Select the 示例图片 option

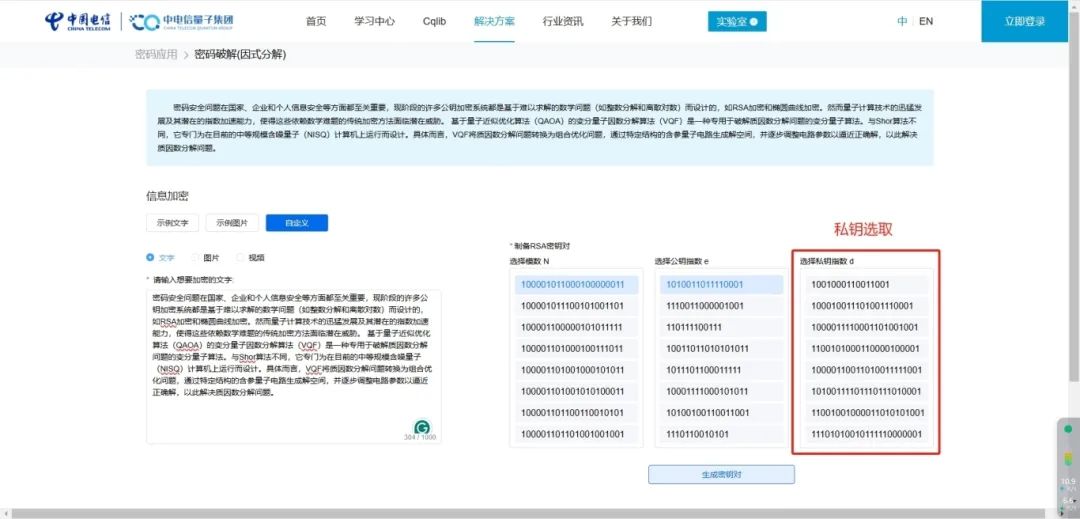[232, 223]
